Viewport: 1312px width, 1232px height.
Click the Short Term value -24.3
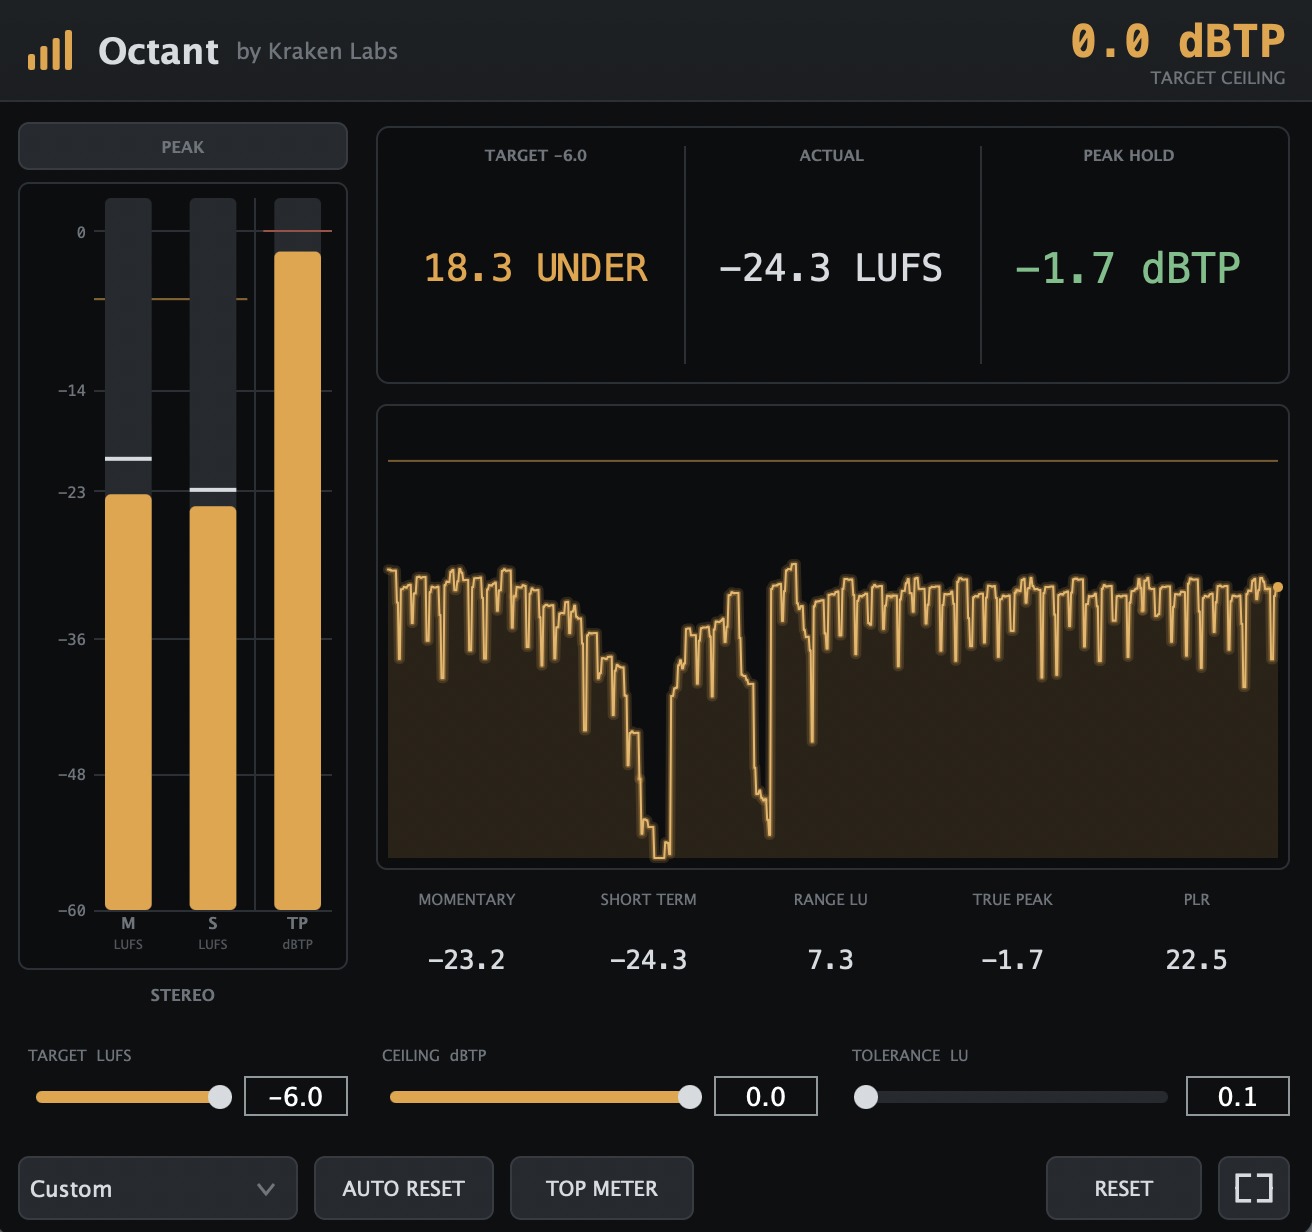(x=648, y=960)
